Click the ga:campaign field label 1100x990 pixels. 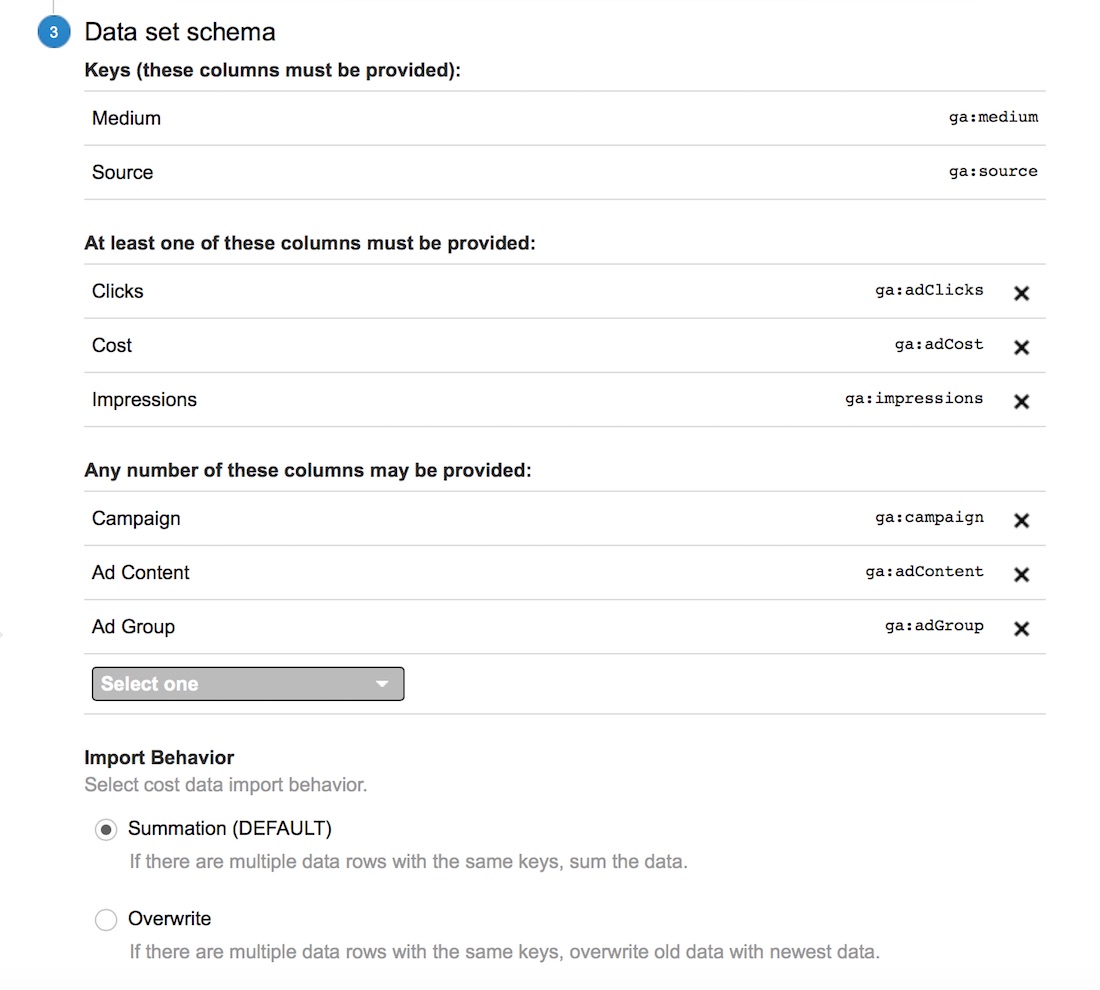tap(929, 518)
